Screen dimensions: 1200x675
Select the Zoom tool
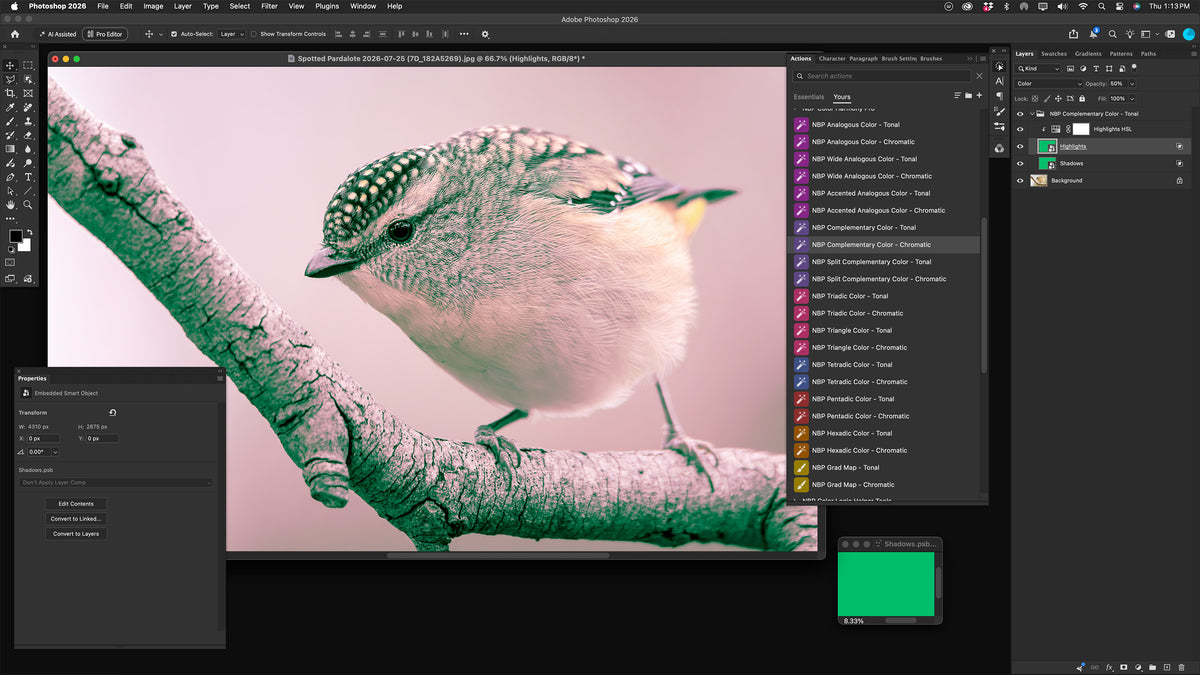coord(27,204)
